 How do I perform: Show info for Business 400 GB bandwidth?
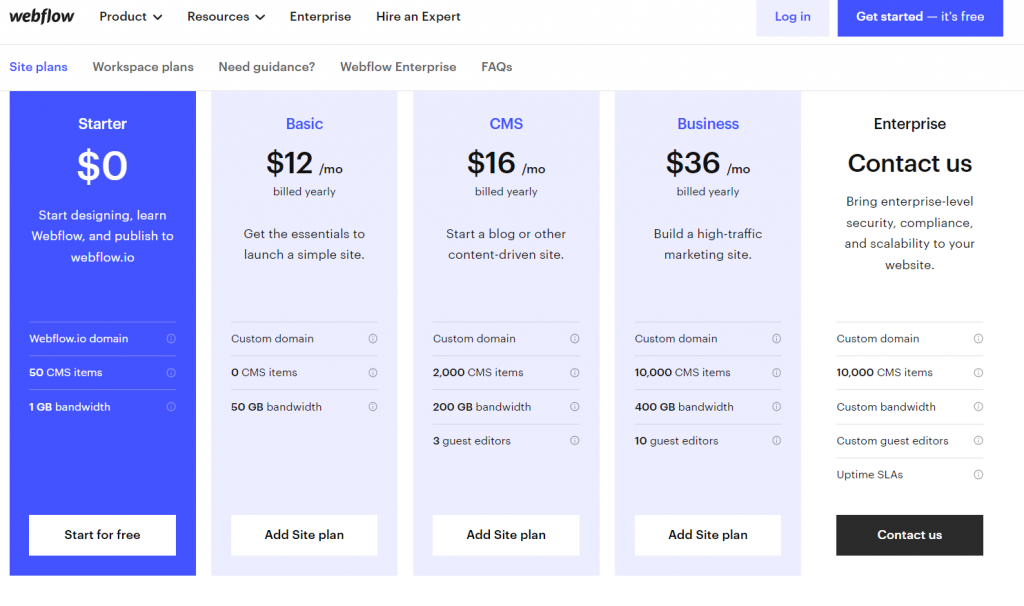click(776, 407)
